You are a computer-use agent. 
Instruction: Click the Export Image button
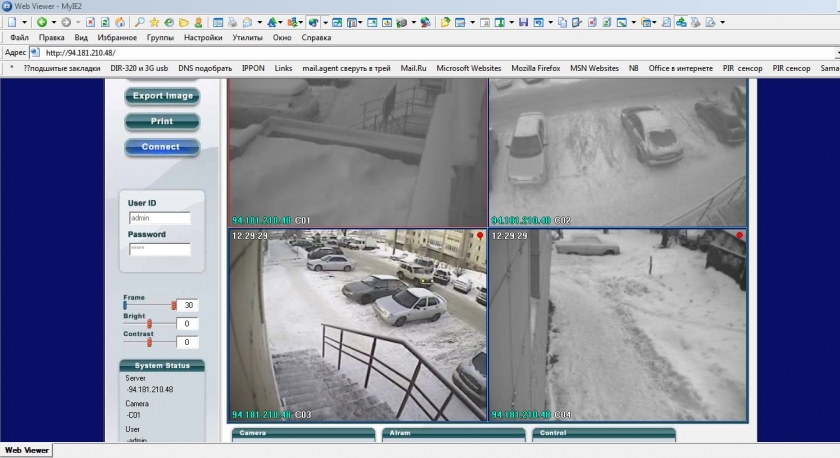pos(162,96)
